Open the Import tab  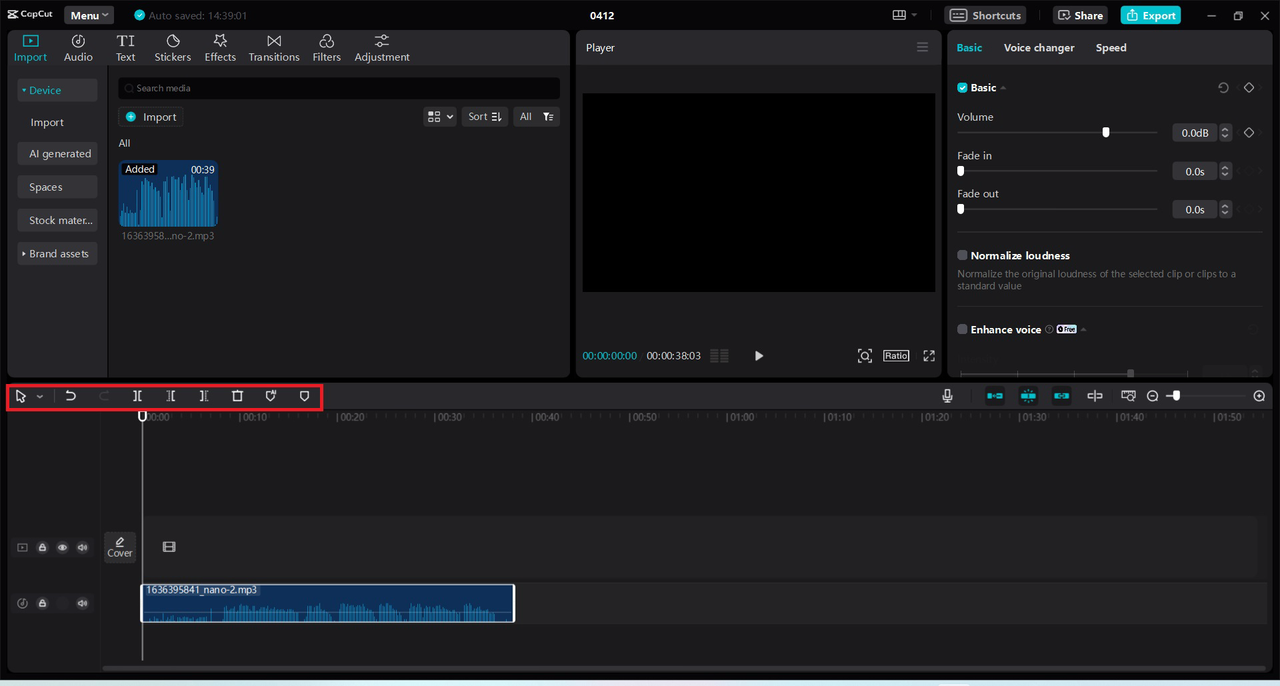[30, 48]
